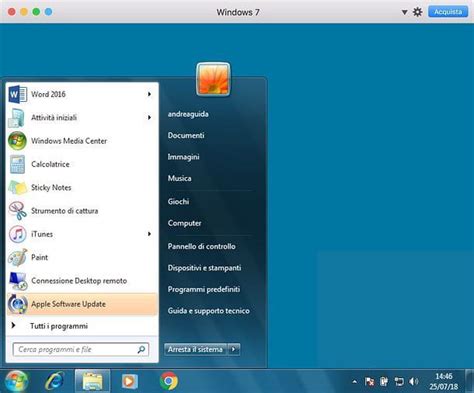Open Musica folder link
This screenshot has height=393, width=474.
tap(180, 178)
